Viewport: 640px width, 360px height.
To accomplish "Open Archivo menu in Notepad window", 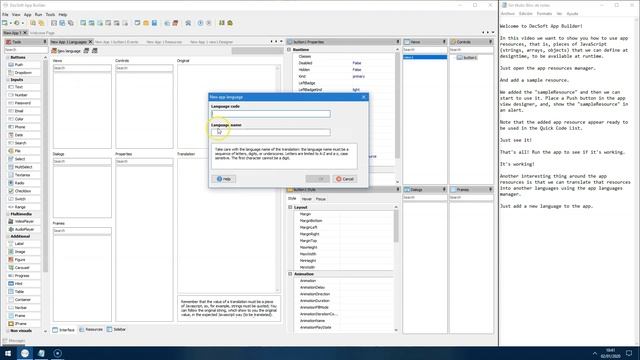I will (x=507, y=14).
